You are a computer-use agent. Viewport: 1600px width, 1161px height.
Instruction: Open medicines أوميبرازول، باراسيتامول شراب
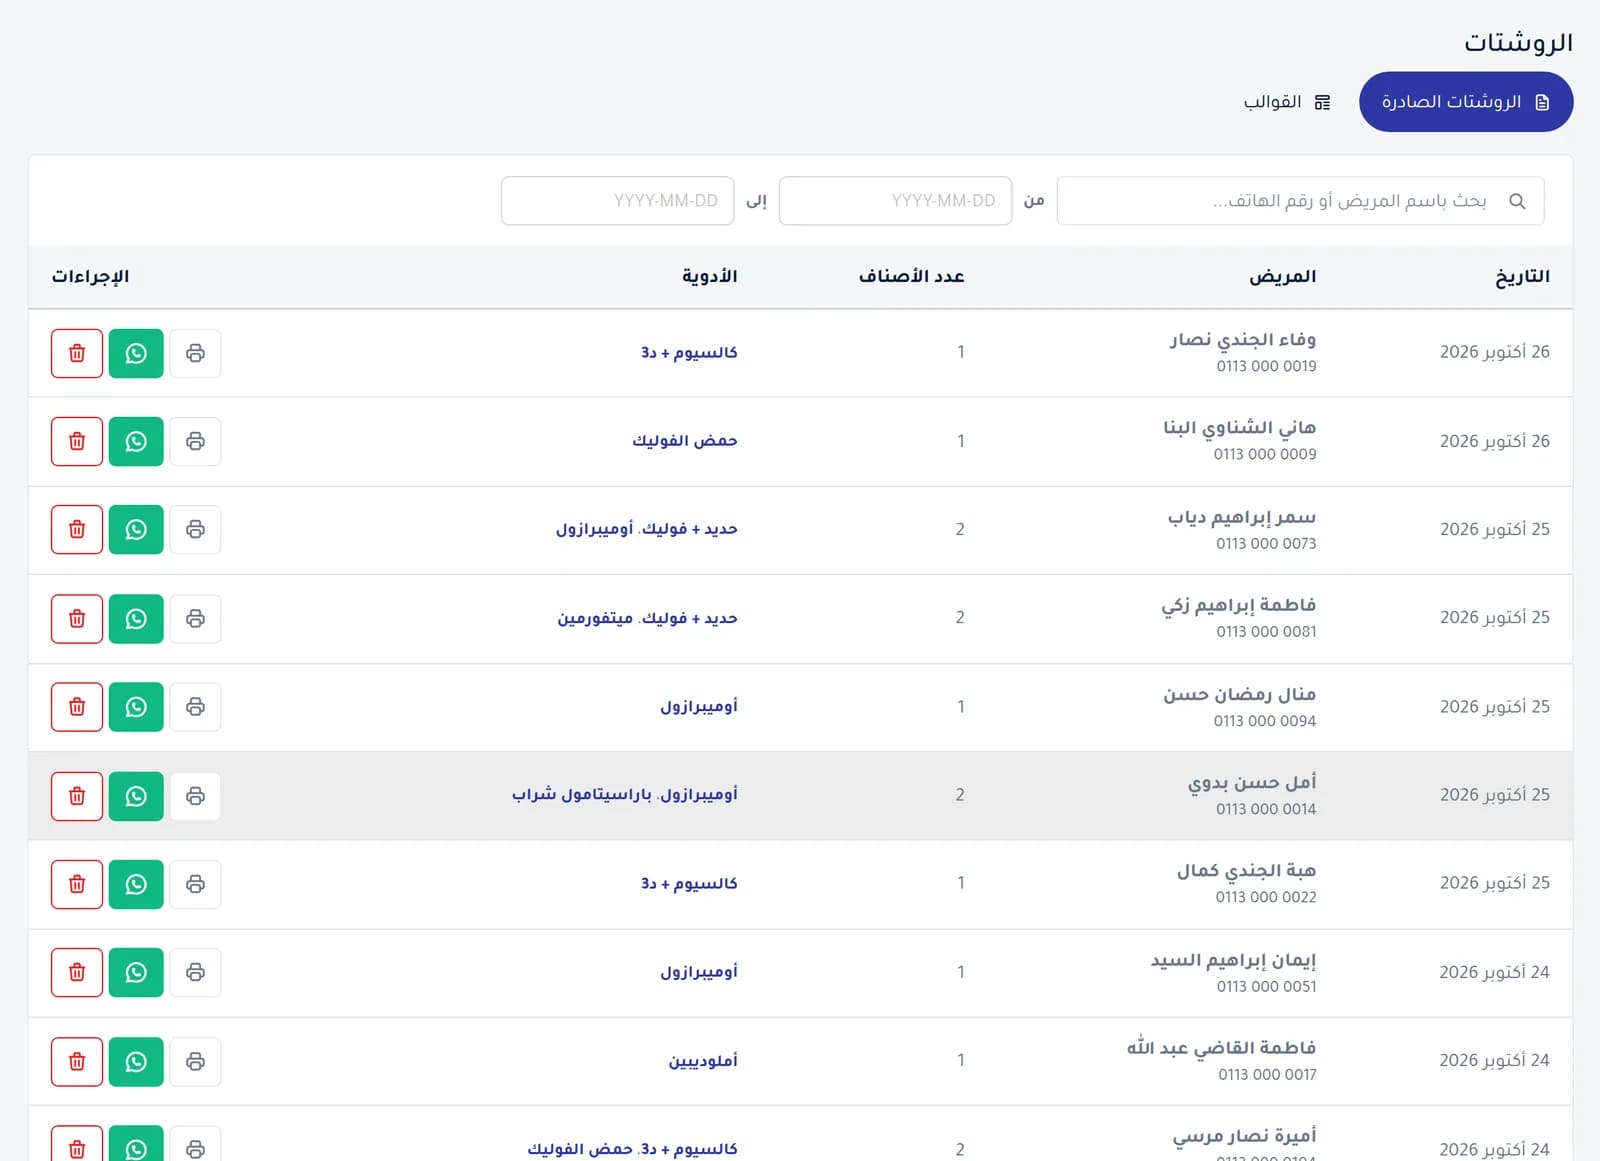[625, 795]
